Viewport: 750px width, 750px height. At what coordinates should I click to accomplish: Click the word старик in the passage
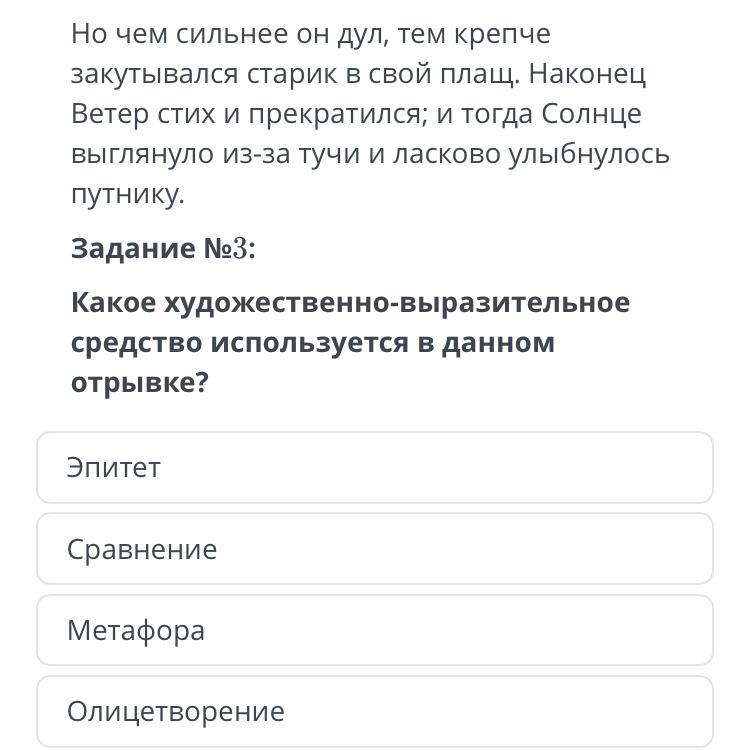tap(292, 74)
